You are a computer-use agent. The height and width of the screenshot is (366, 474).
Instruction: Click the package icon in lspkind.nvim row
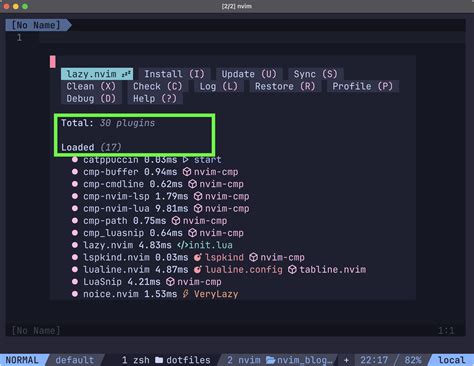(x=253, y=258)
